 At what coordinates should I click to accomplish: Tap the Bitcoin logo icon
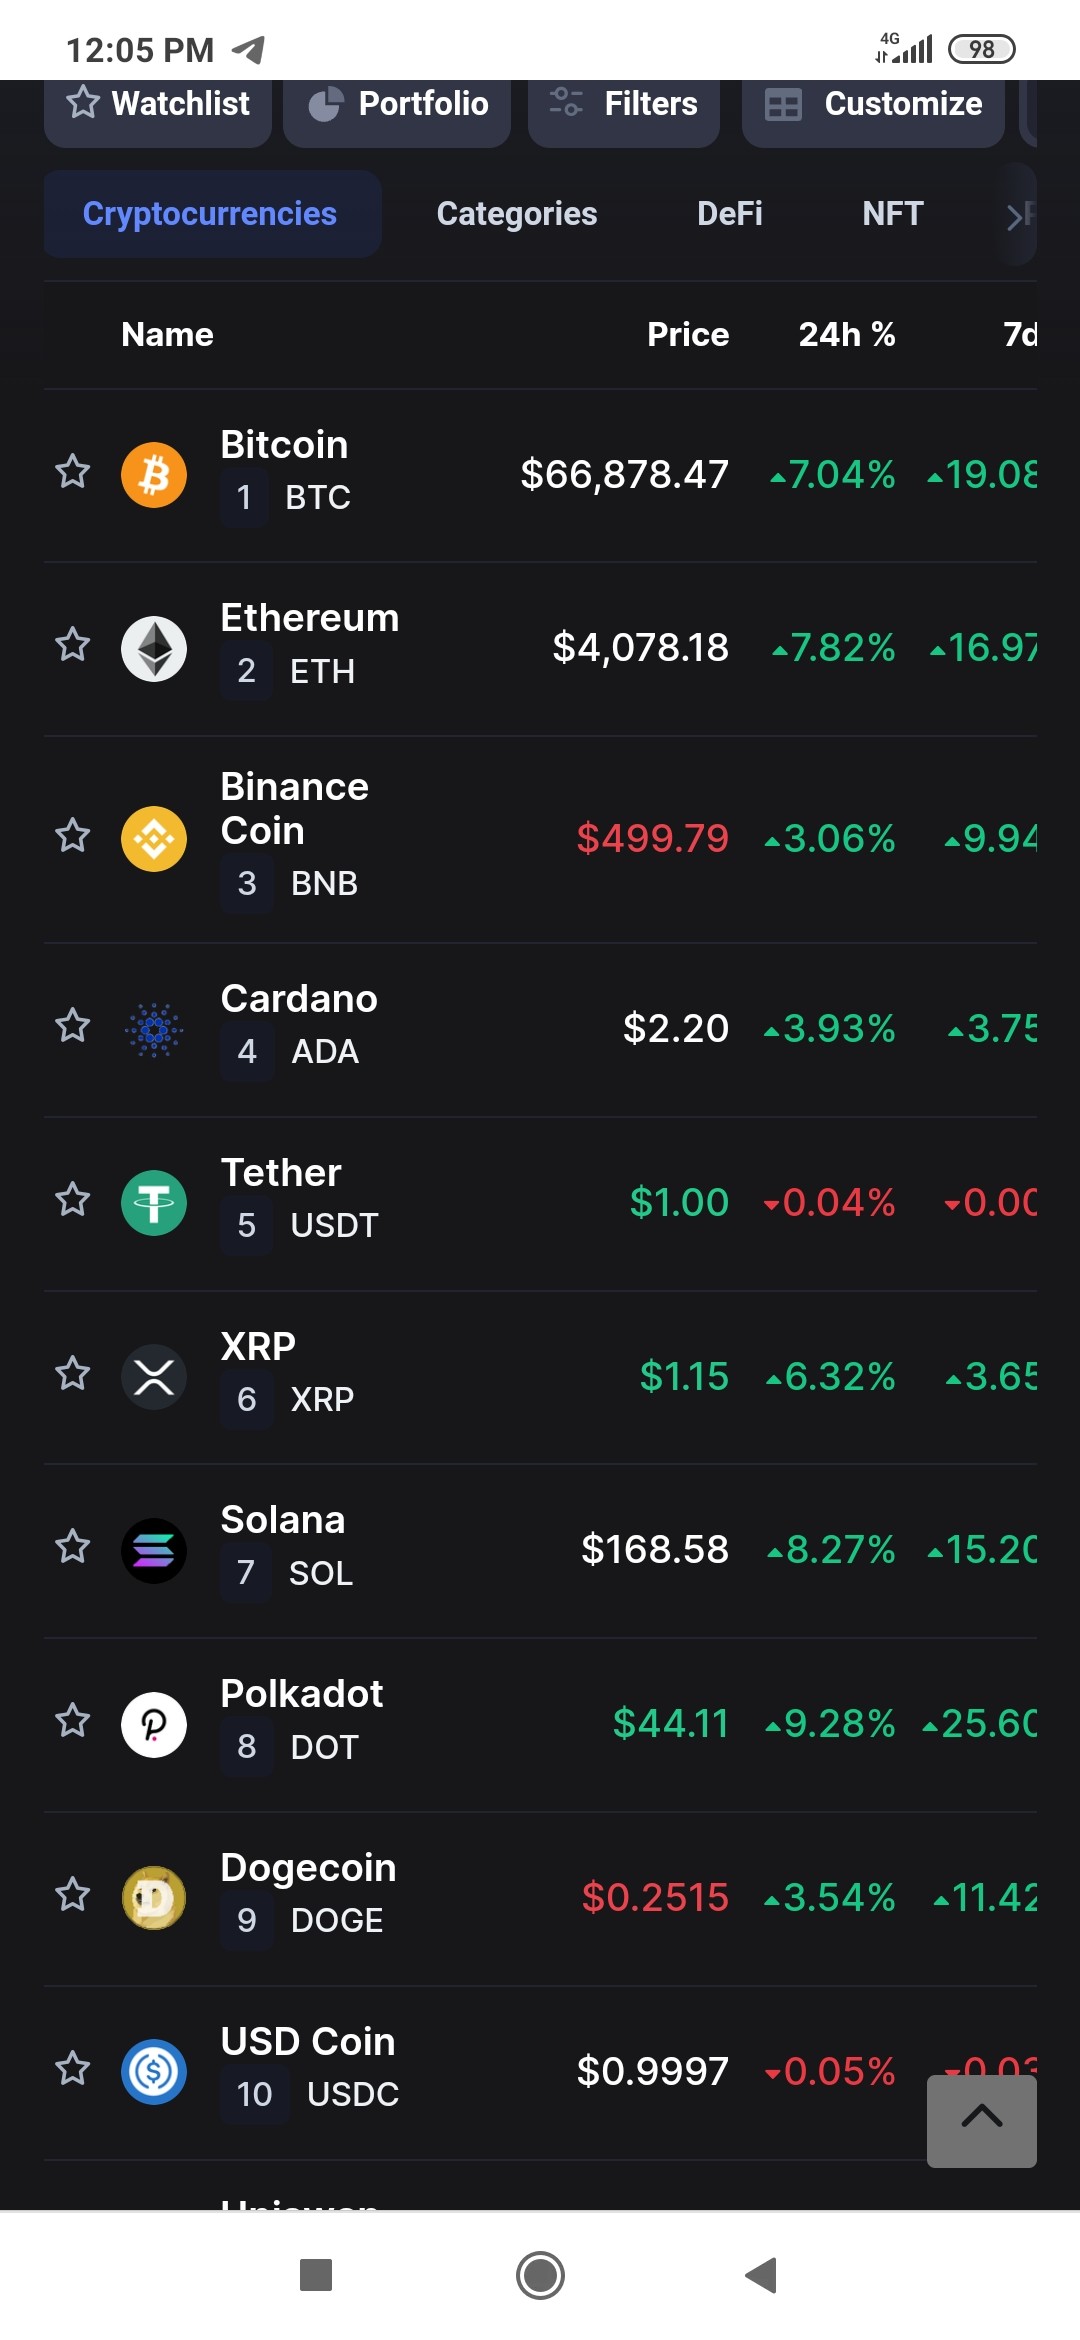pyautogui.click(x=154, y=474)
